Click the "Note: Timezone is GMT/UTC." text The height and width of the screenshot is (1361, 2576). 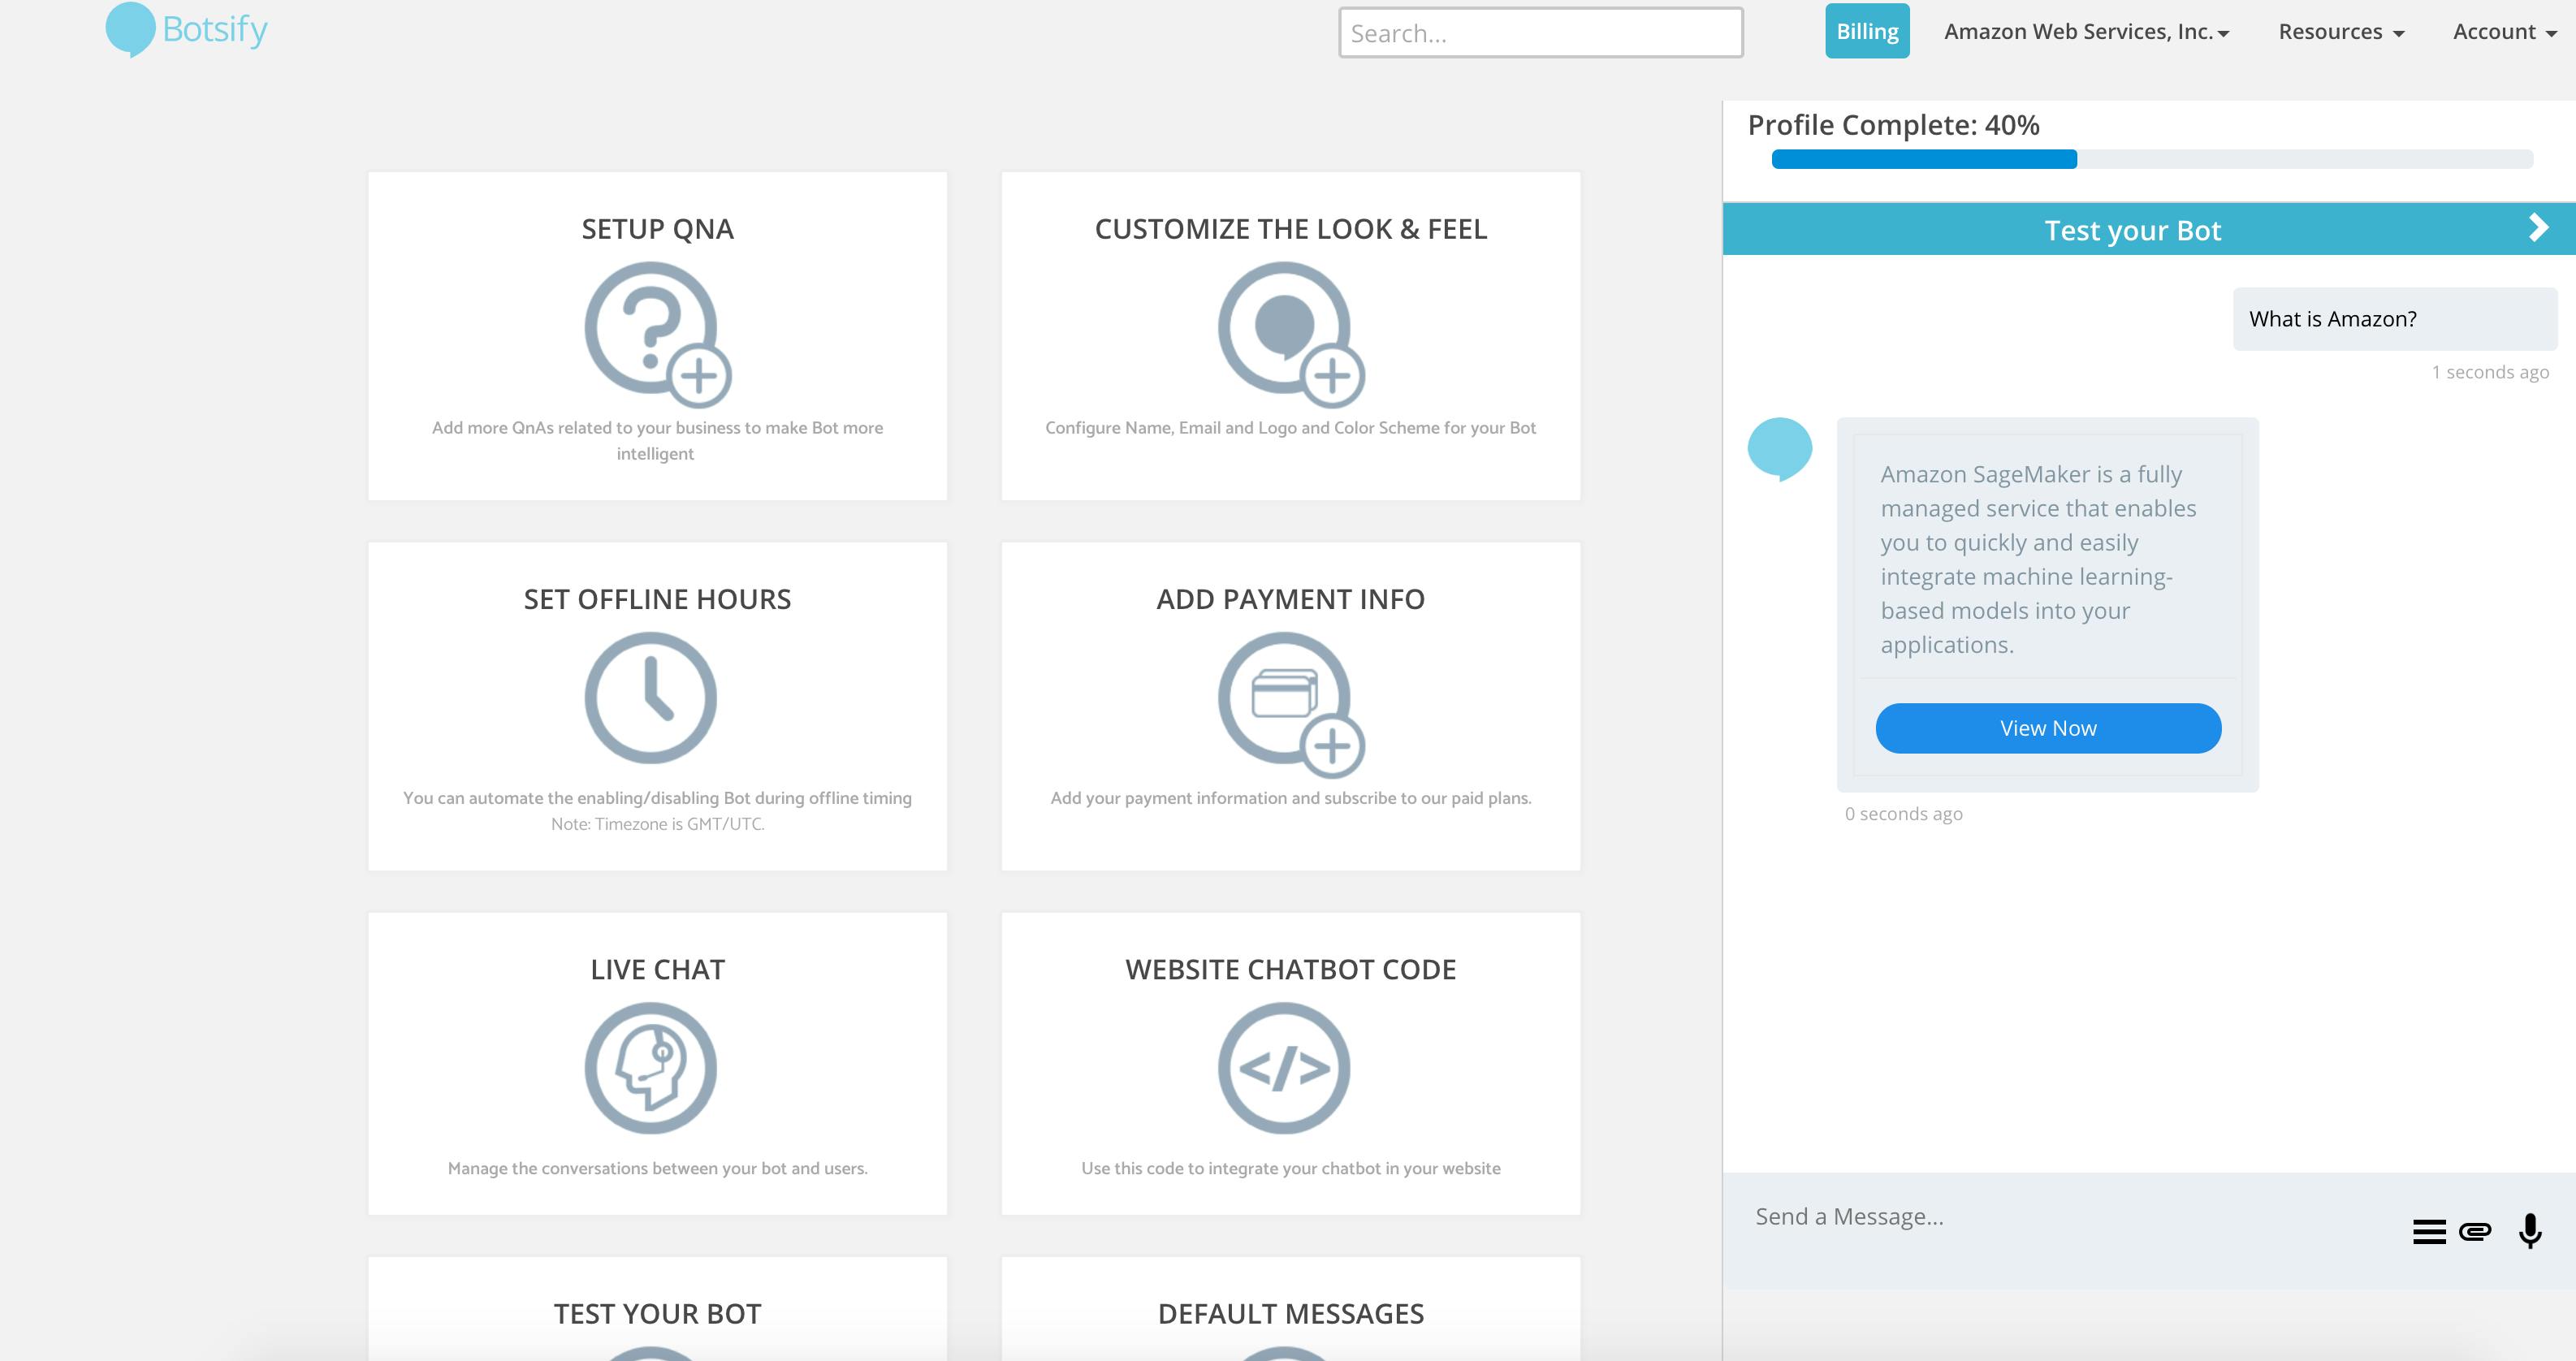[658, 824]
